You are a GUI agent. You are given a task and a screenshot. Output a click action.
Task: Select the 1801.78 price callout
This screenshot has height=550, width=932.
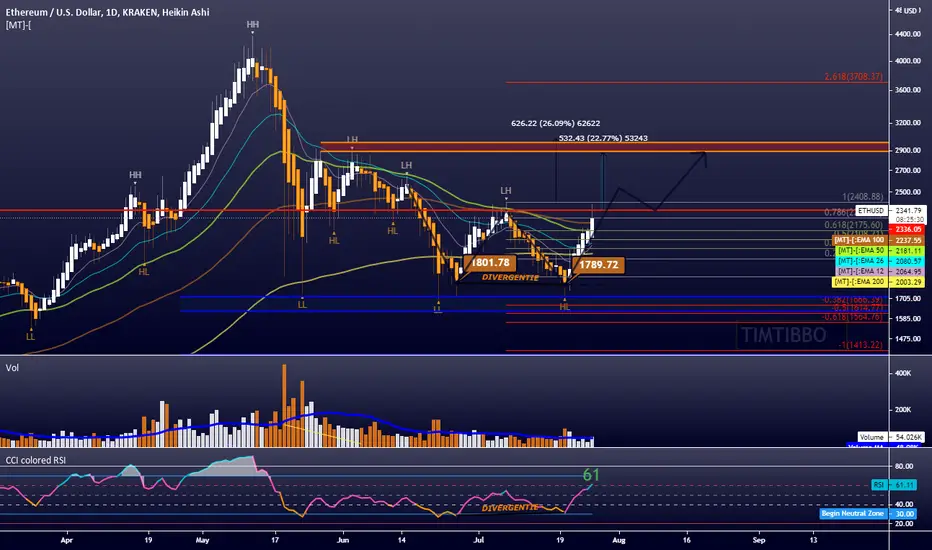coord(490,262)
